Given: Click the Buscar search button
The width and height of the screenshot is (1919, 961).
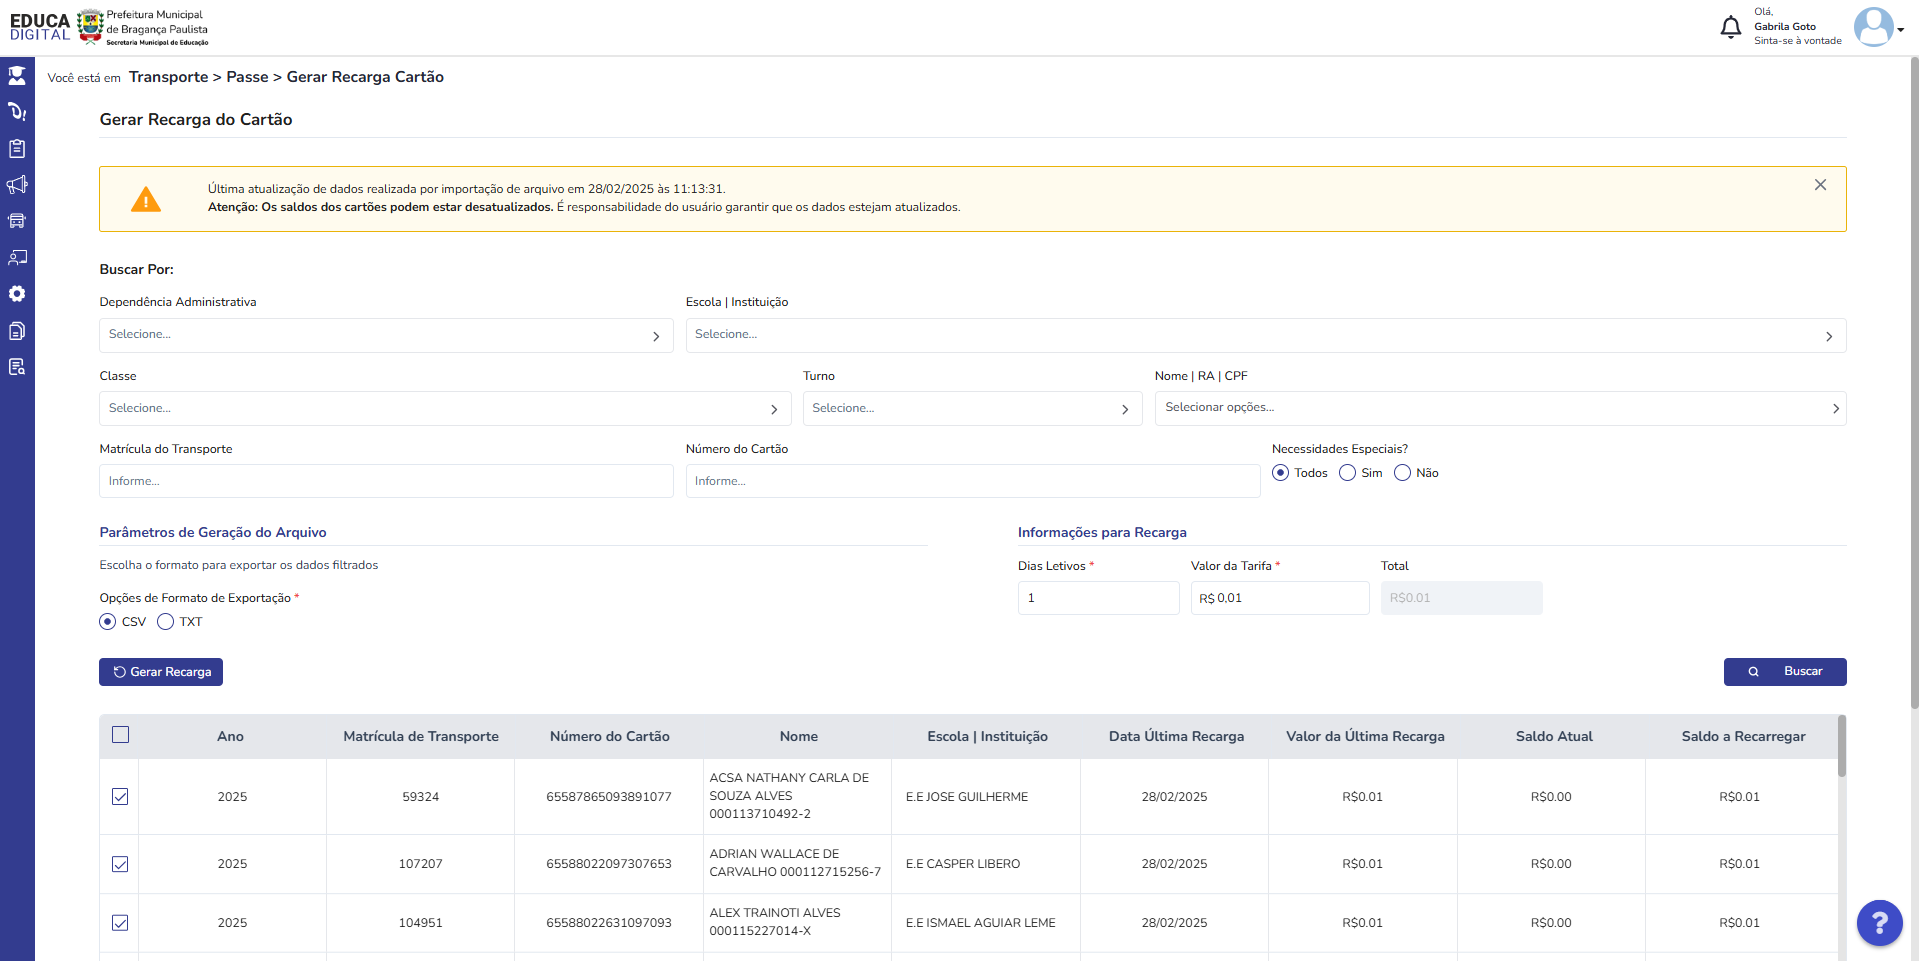Looking at the screenshot, I should pos(1785,672).
